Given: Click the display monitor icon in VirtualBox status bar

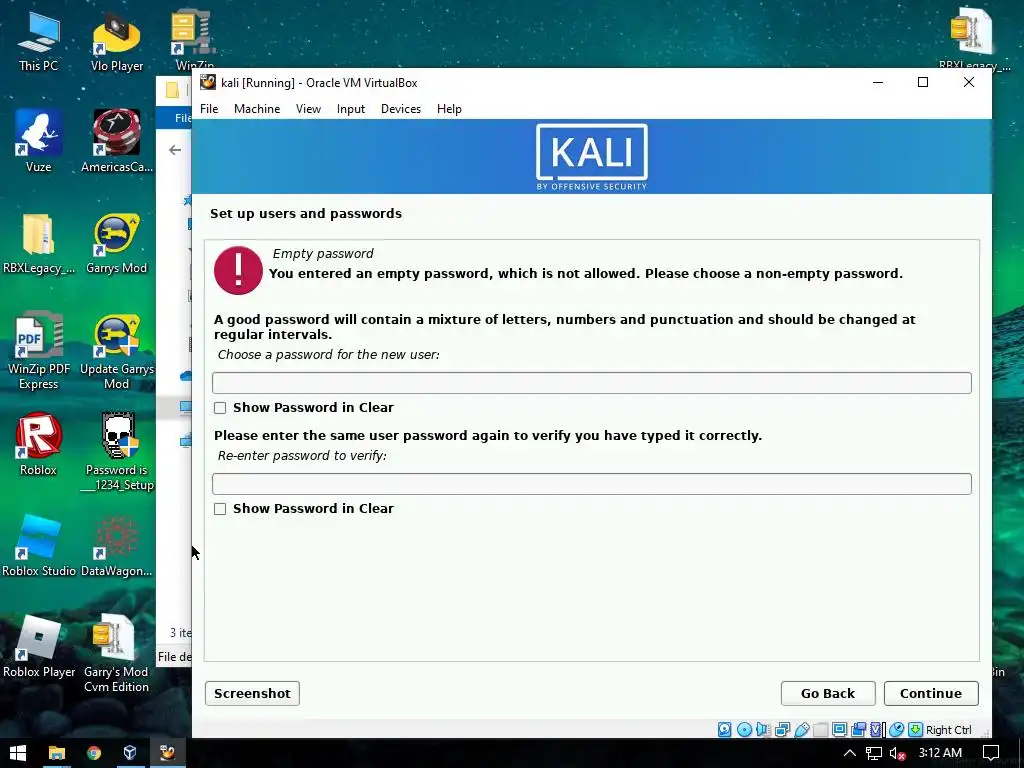Looking at the screenshot, I should pyautogui.click(x=839, y=729).
